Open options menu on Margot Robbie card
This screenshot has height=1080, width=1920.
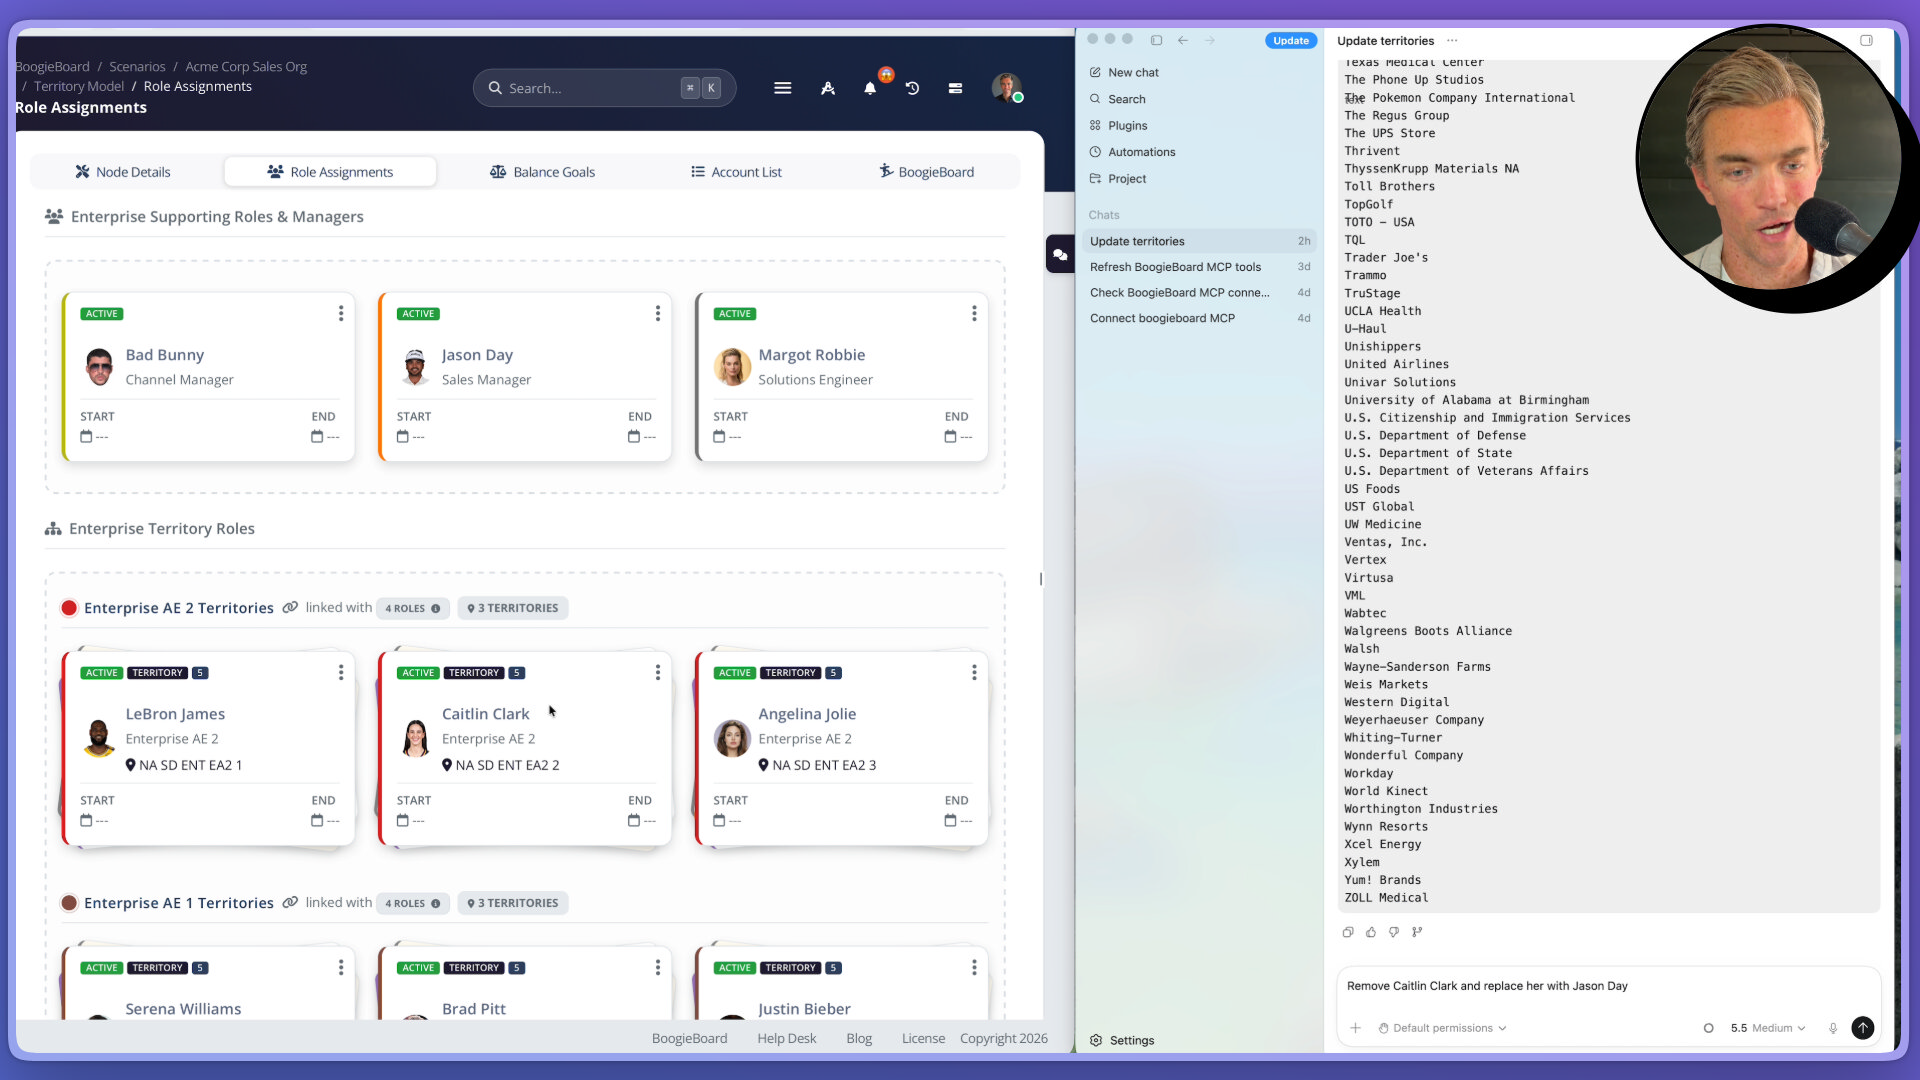click(x=974, y=314)
